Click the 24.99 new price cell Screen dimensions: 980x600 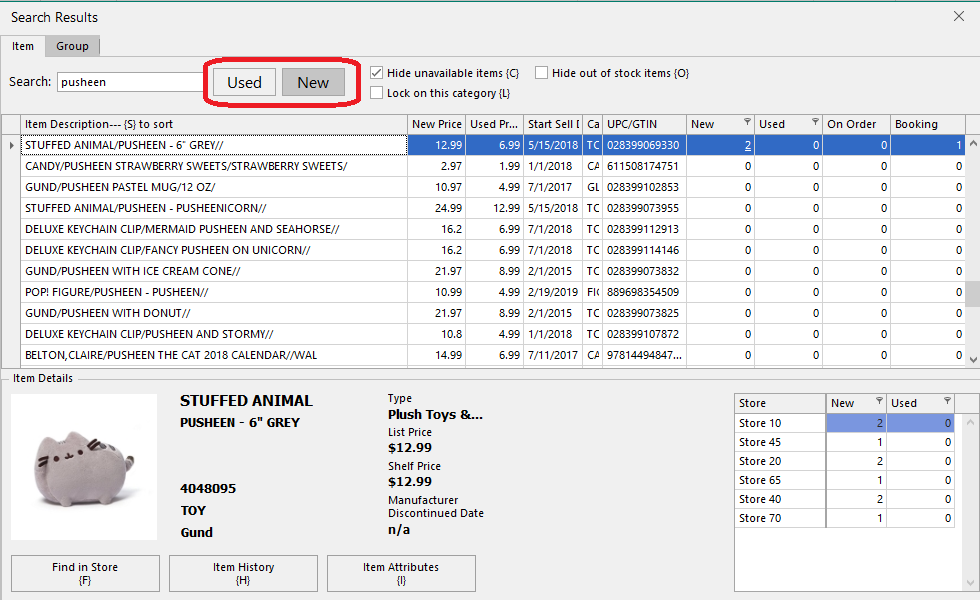click(x=437, y=208)
